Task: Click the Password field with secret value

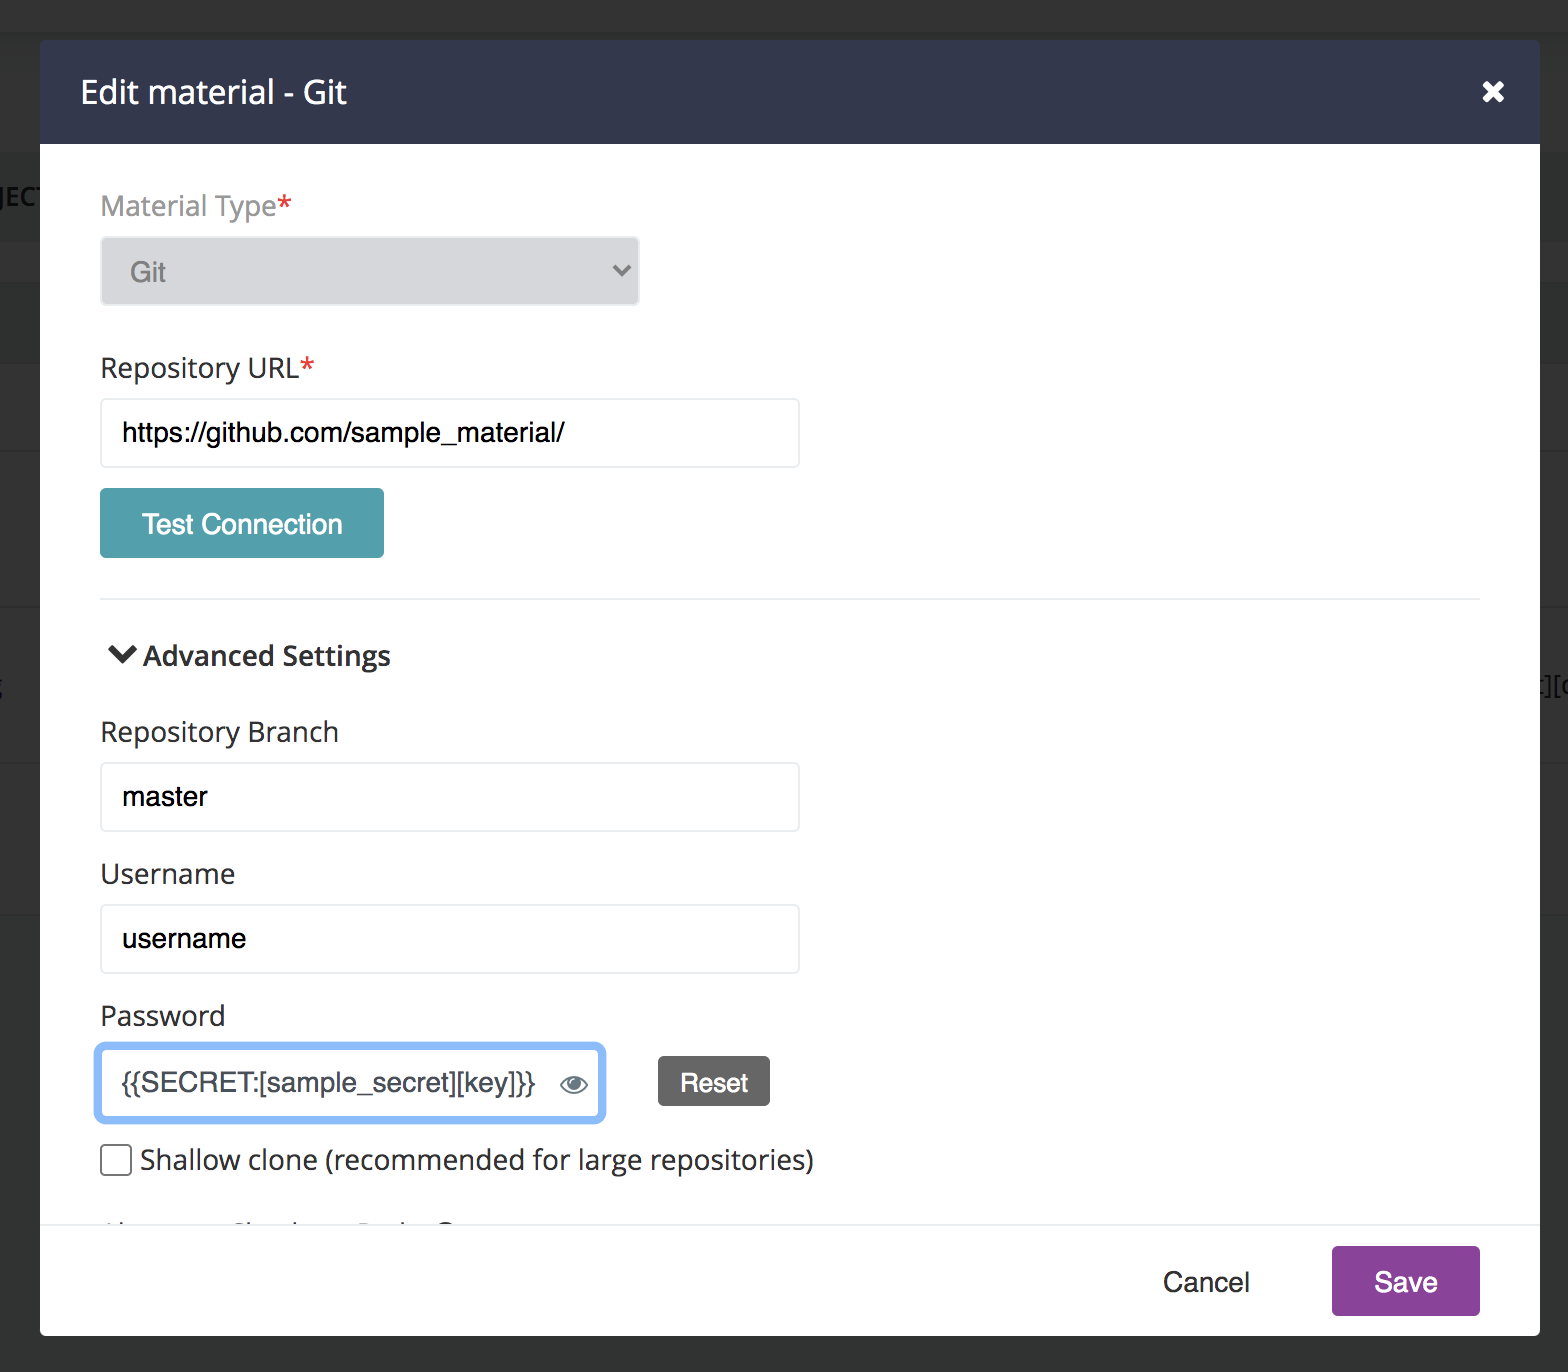Action: (350, 1083)
